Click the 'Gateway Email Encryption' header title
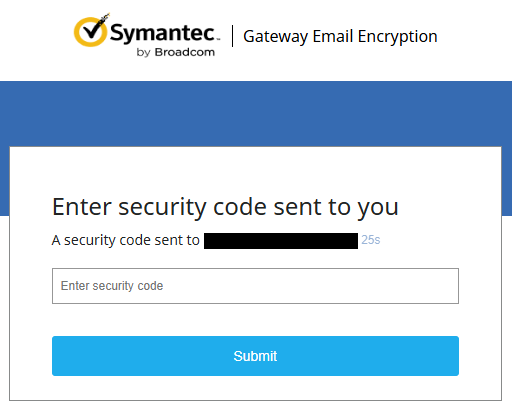512x413 pixels. click(340, 37)
